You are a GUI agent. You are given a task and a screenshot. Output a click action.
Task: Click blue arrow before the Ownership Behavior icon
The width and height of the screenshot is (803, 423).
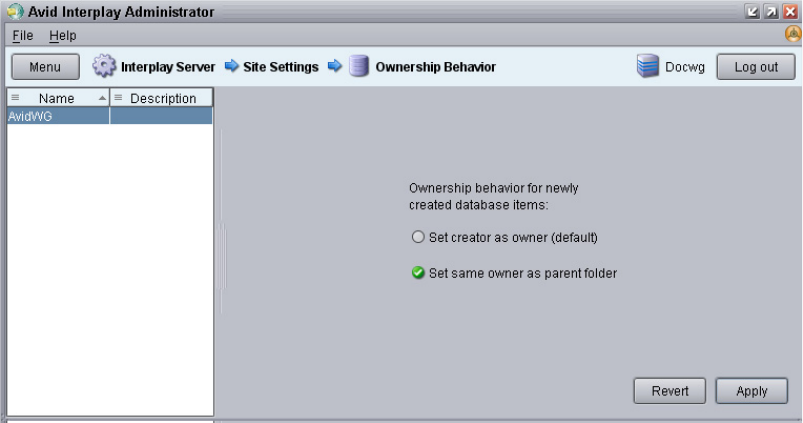[335, 66]
